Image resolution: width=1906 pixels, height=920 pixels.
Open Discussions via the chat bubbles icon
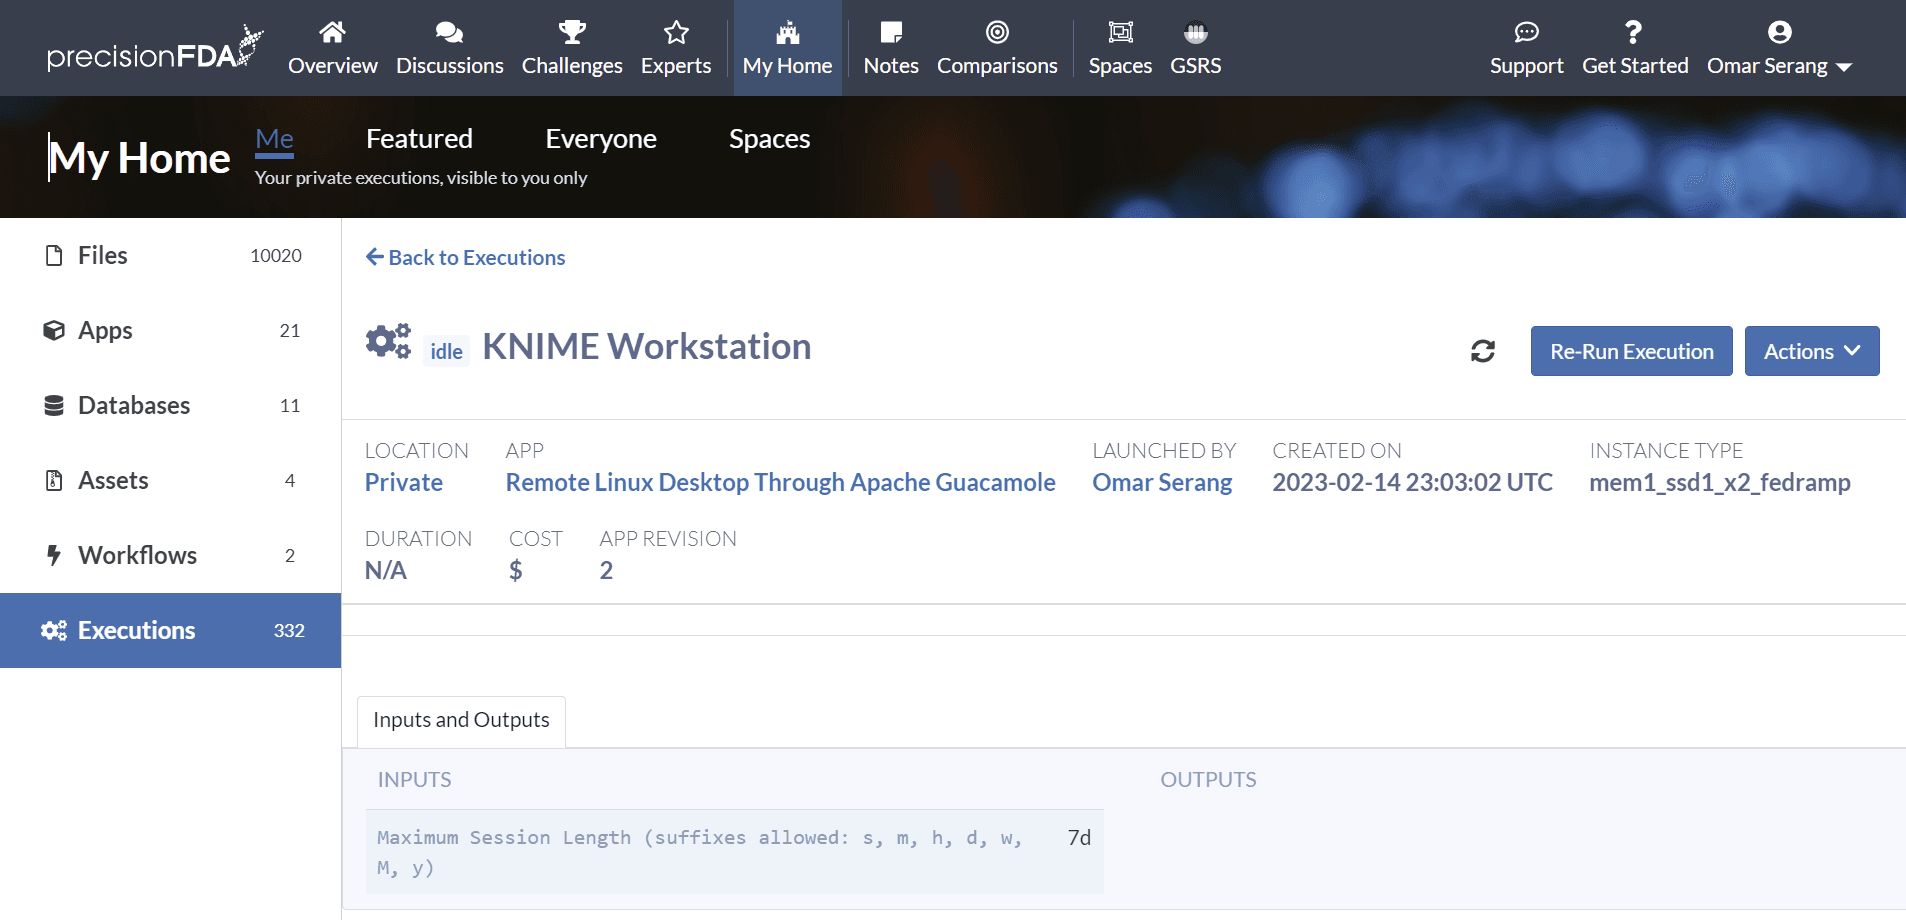click(x=449, y=33)
